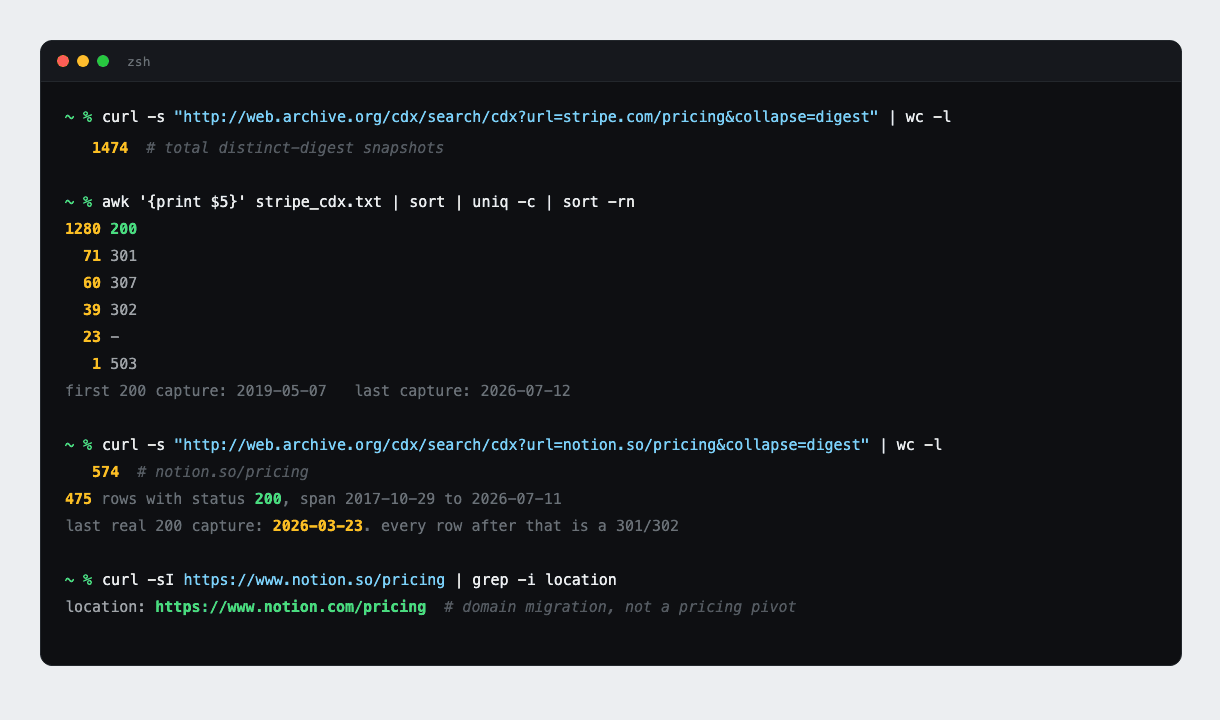1220x720 pixels.
Task: Click '| wc -l' after the notion URL
Action: tap(911, 445)
